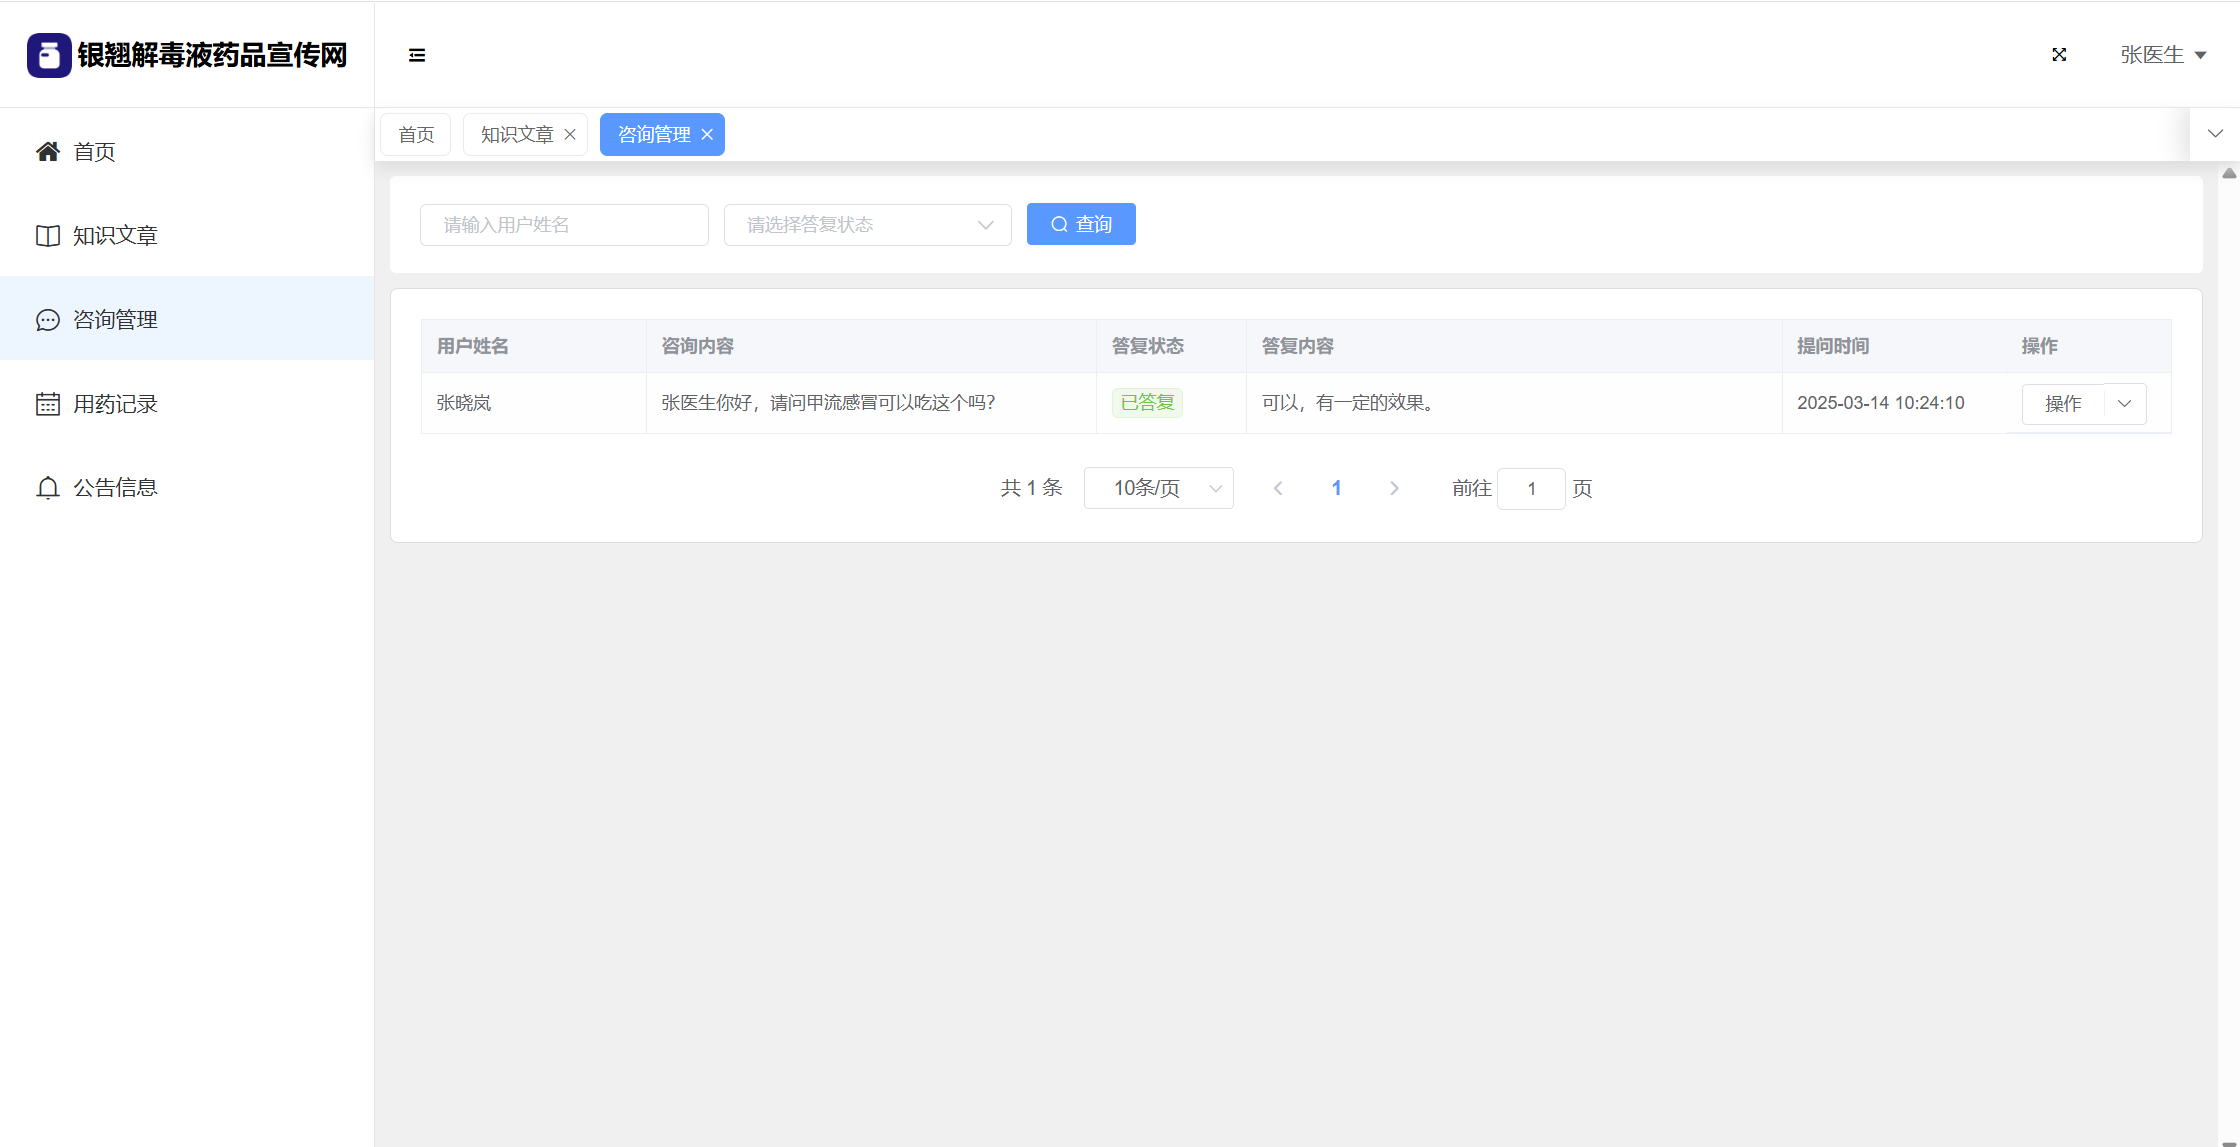
Task: Open the 10条/页 page size selector
Action: [1158, 488]
